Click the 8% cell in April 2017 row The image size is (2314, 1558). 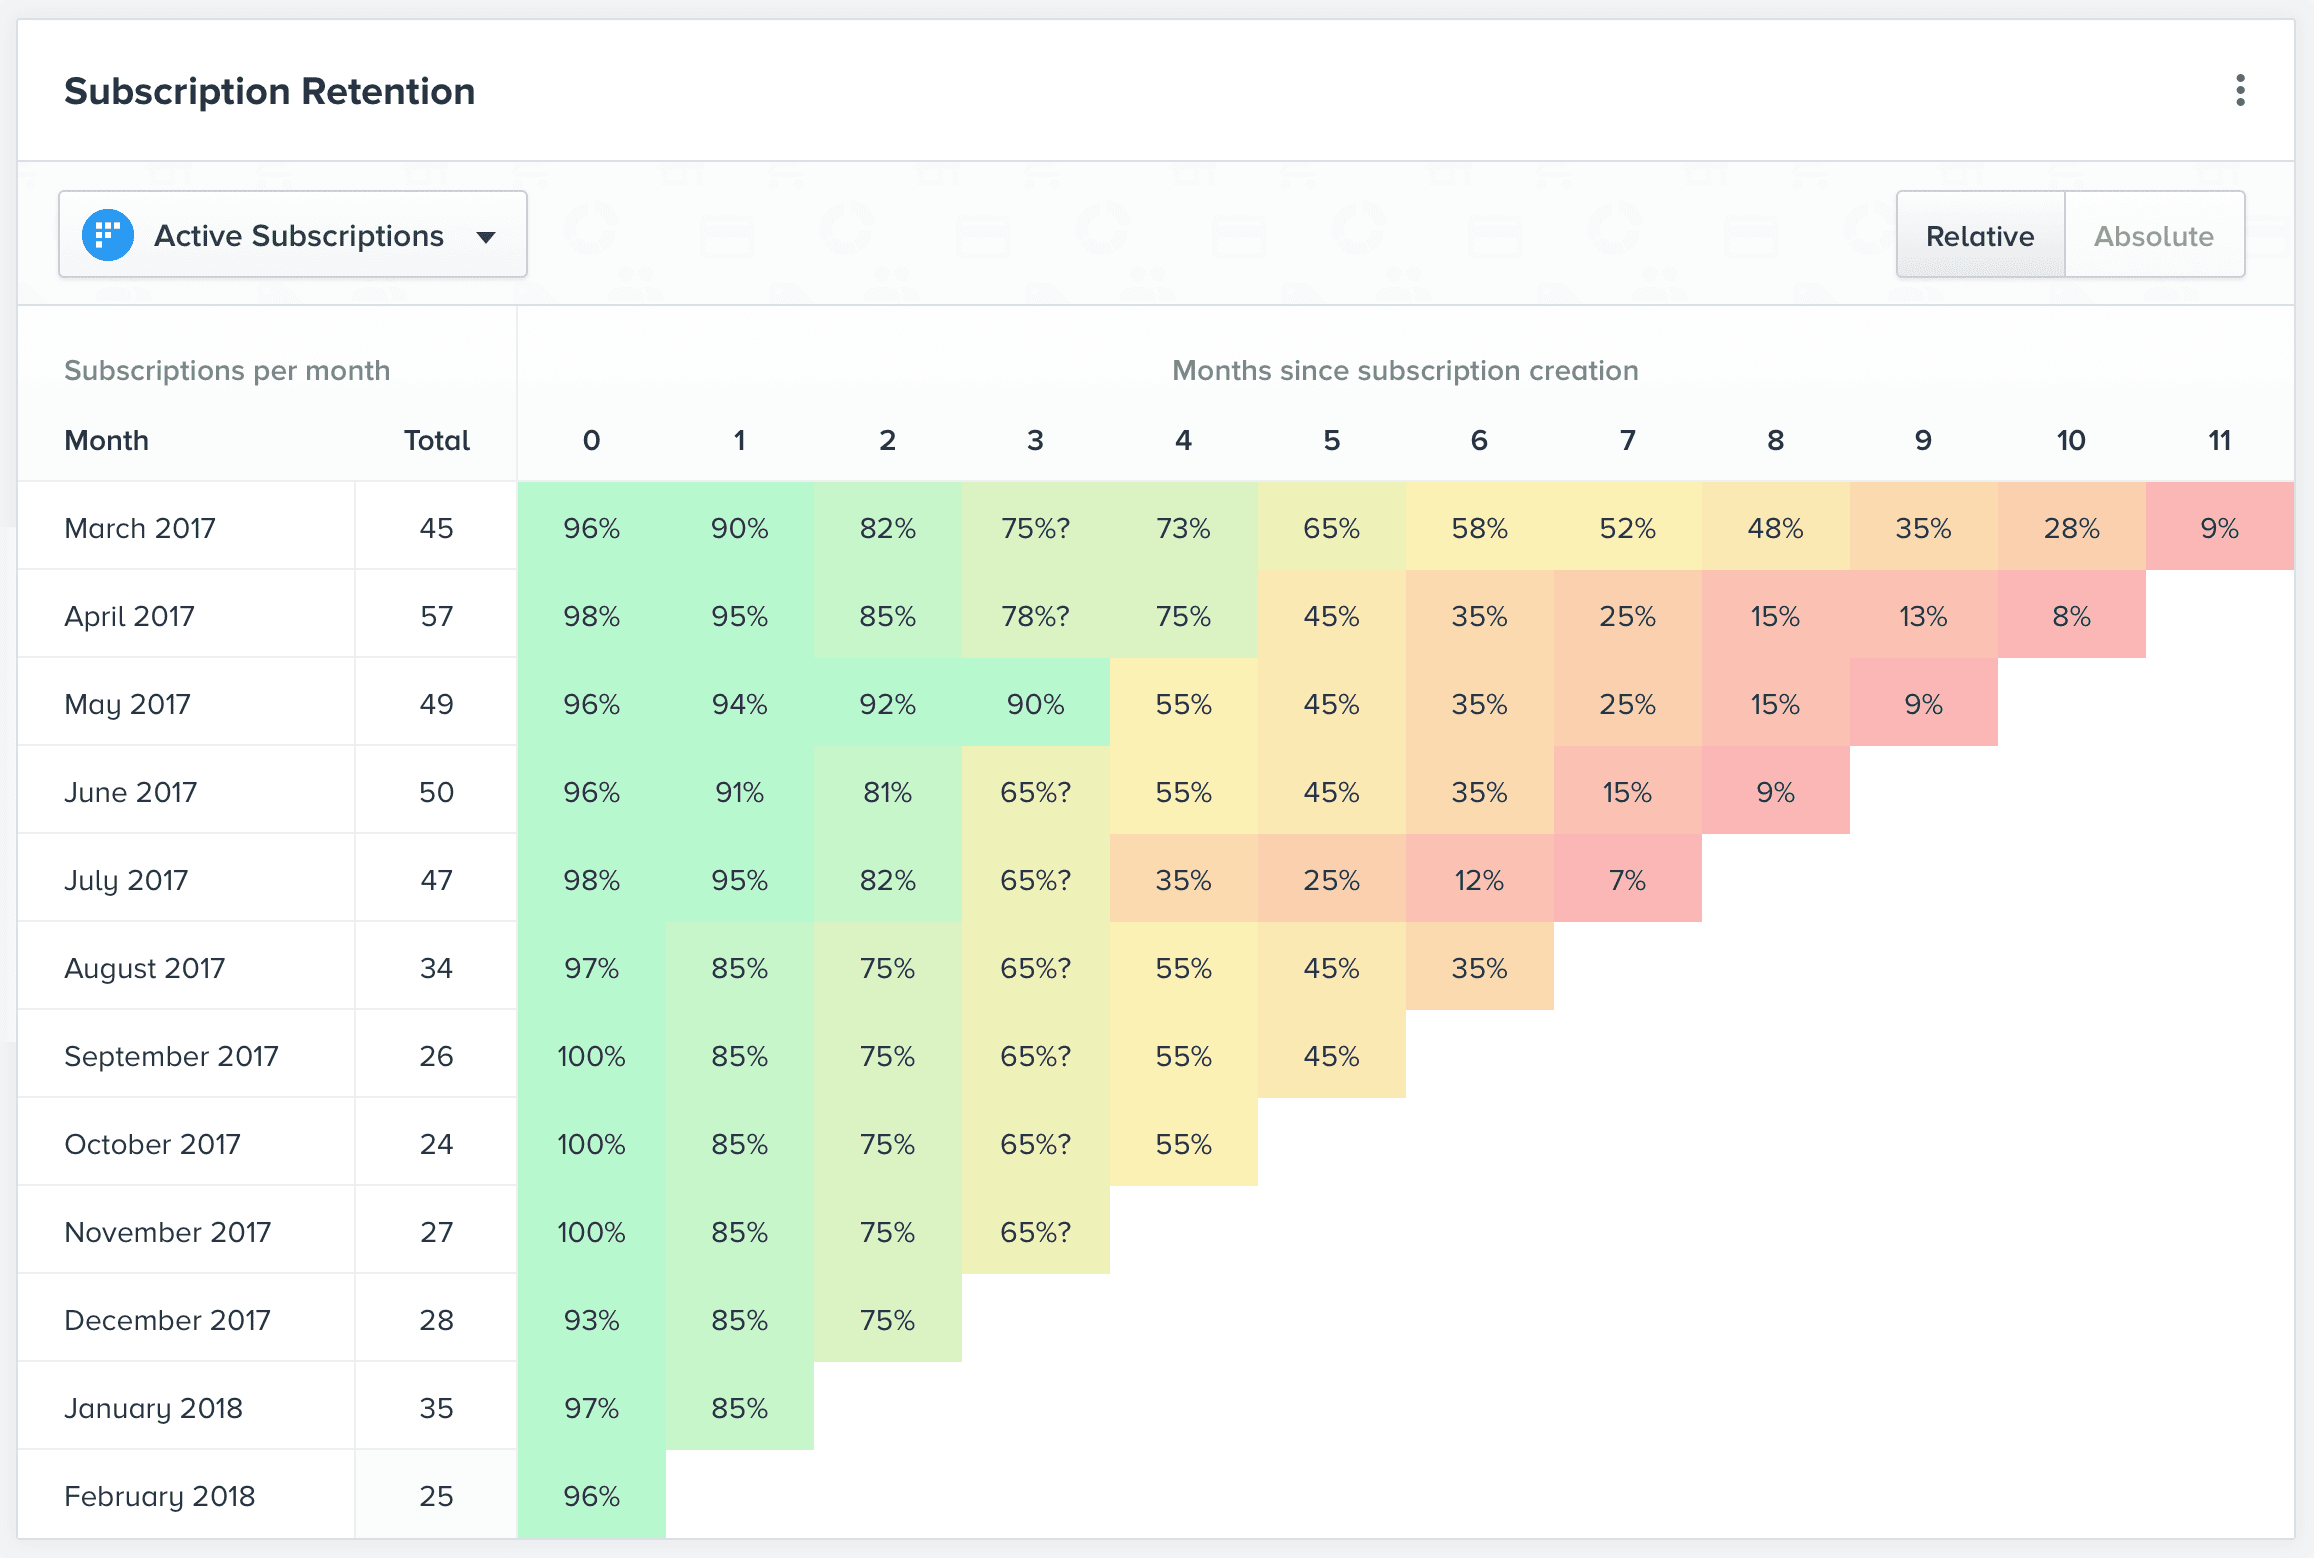(x=2072, y=614)
